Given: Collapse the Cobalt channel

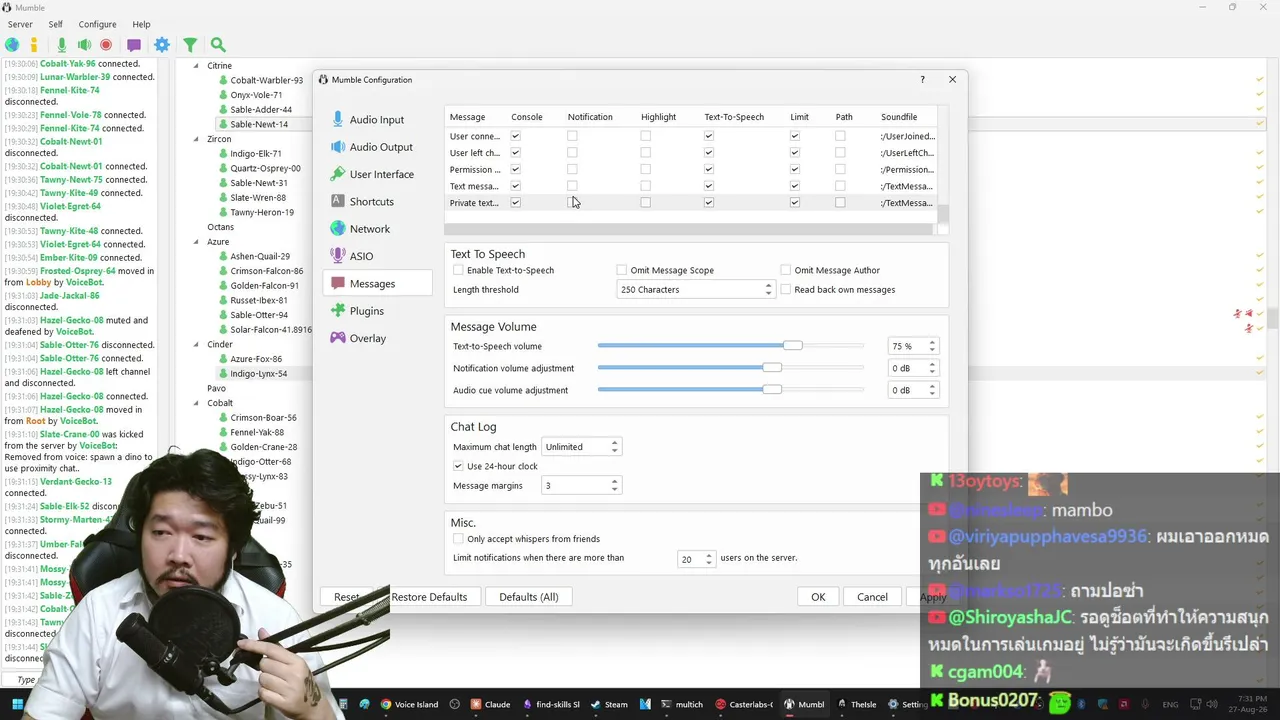Looking at the screenshot, I should click(196, 403).
